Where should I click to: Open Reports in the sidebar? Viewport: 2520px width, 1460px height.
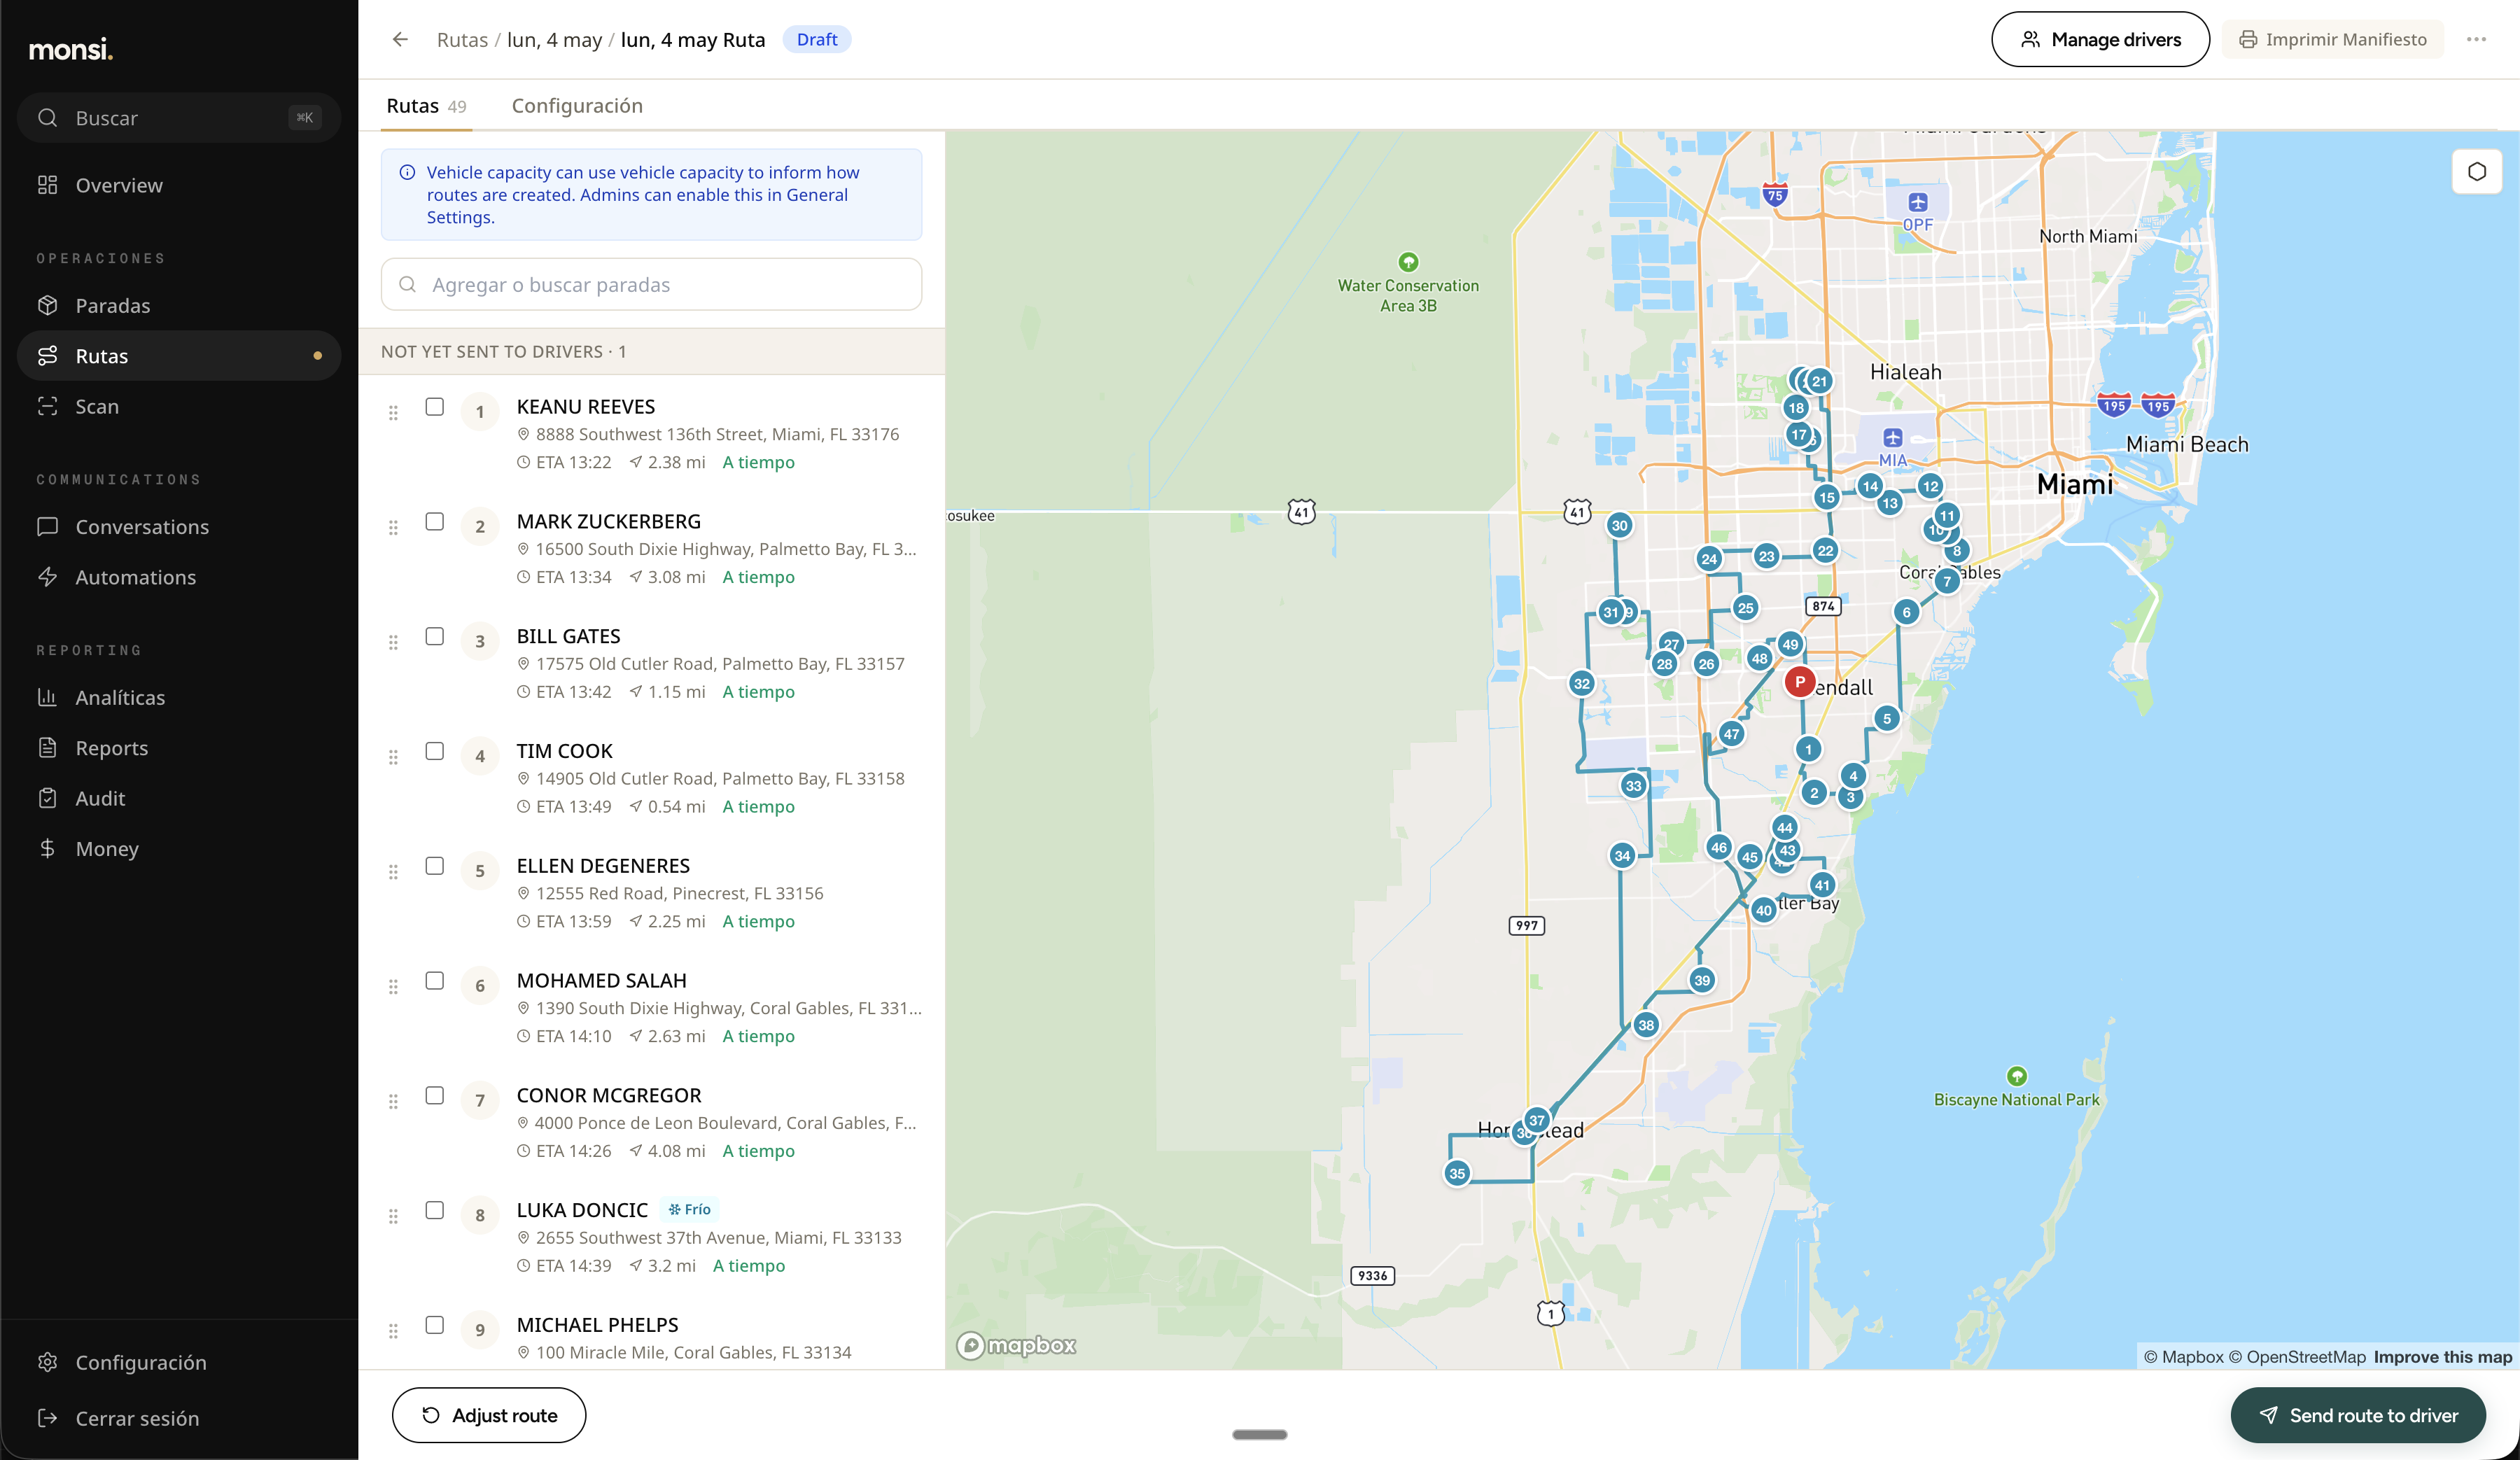(x=179, y=747)
